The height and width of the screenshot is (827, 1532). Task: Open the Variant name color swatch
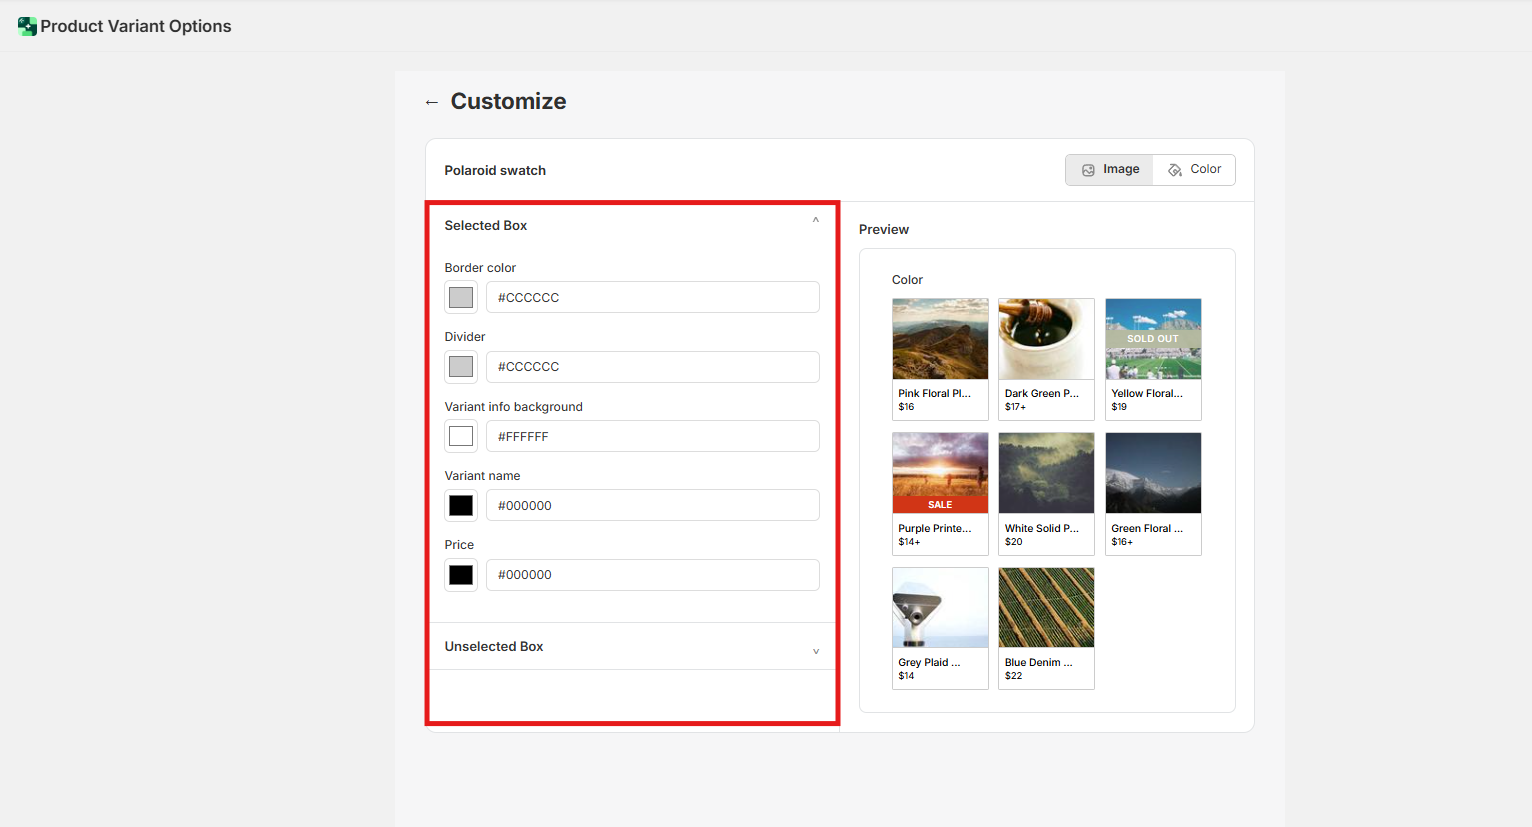[x=461, y=506]
